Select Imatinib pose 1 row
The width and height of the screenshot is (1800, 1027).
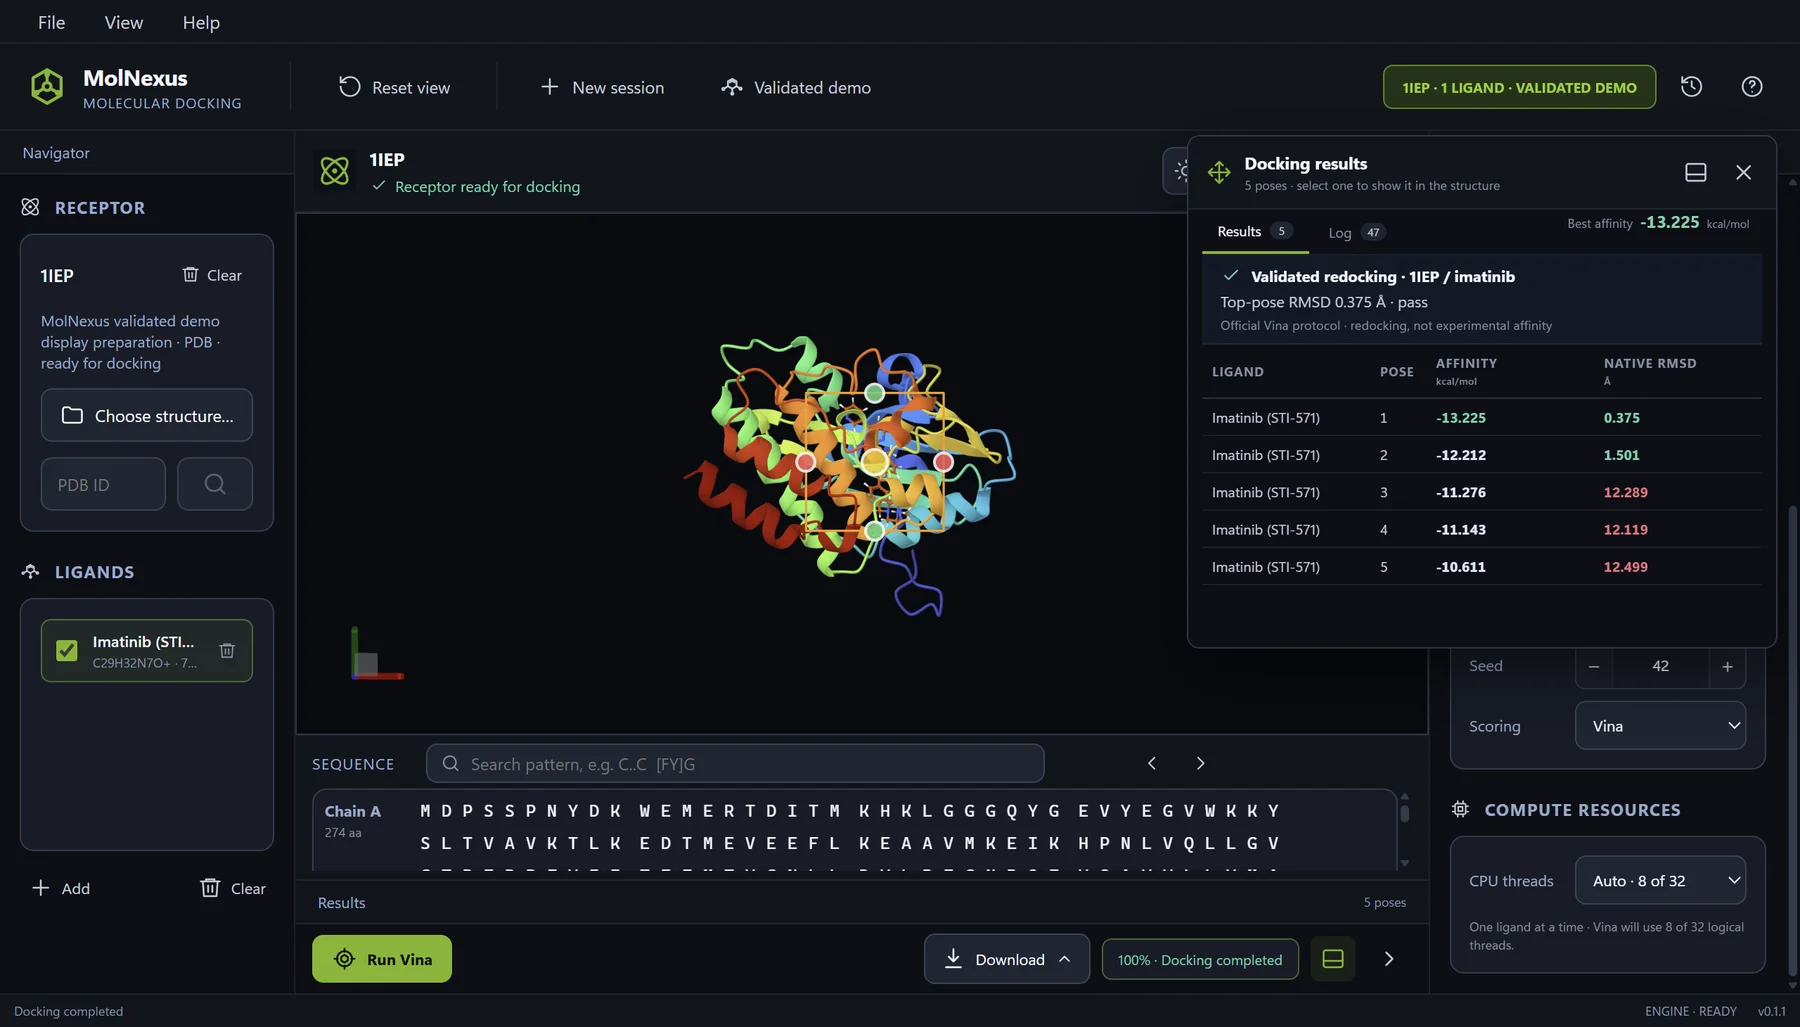coord(1481,418)
